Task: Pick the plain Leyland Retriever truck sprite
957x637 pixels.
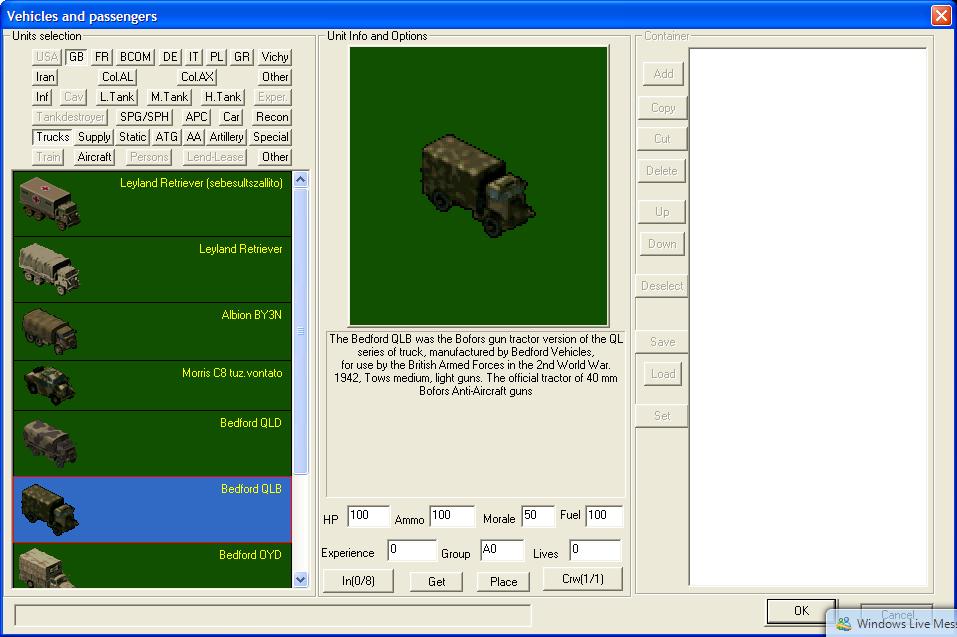Action: tap(49, 268)
